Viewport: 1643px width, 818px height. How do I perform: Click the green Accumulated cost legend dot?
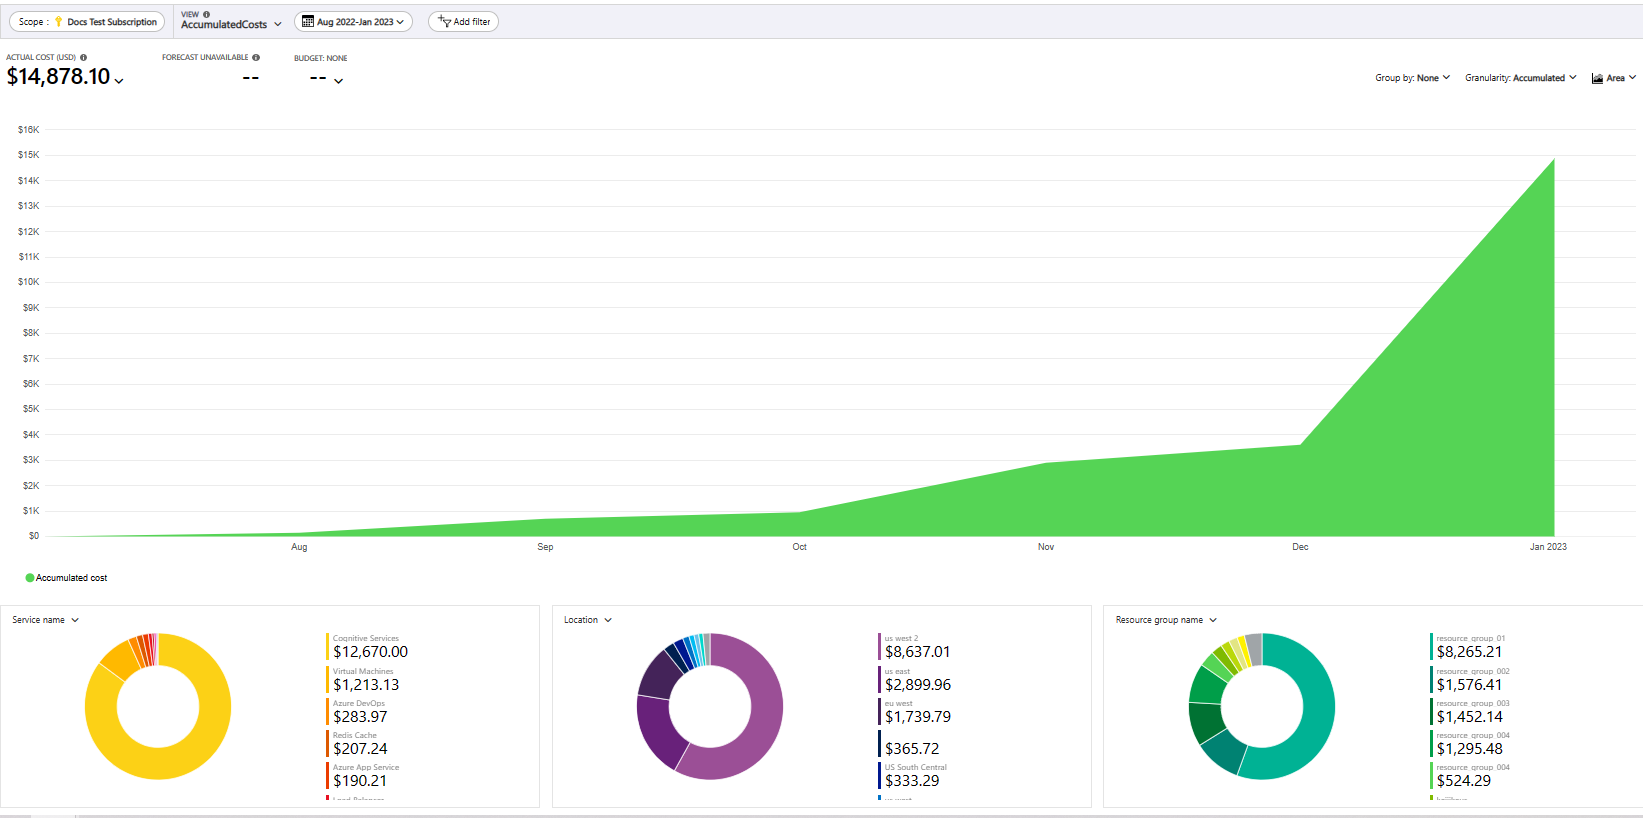click(30, 578)
